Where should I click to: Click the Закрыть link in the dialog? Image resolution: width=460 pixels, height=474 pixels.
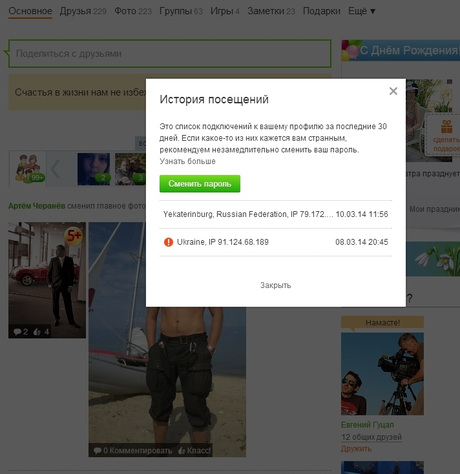275,285
